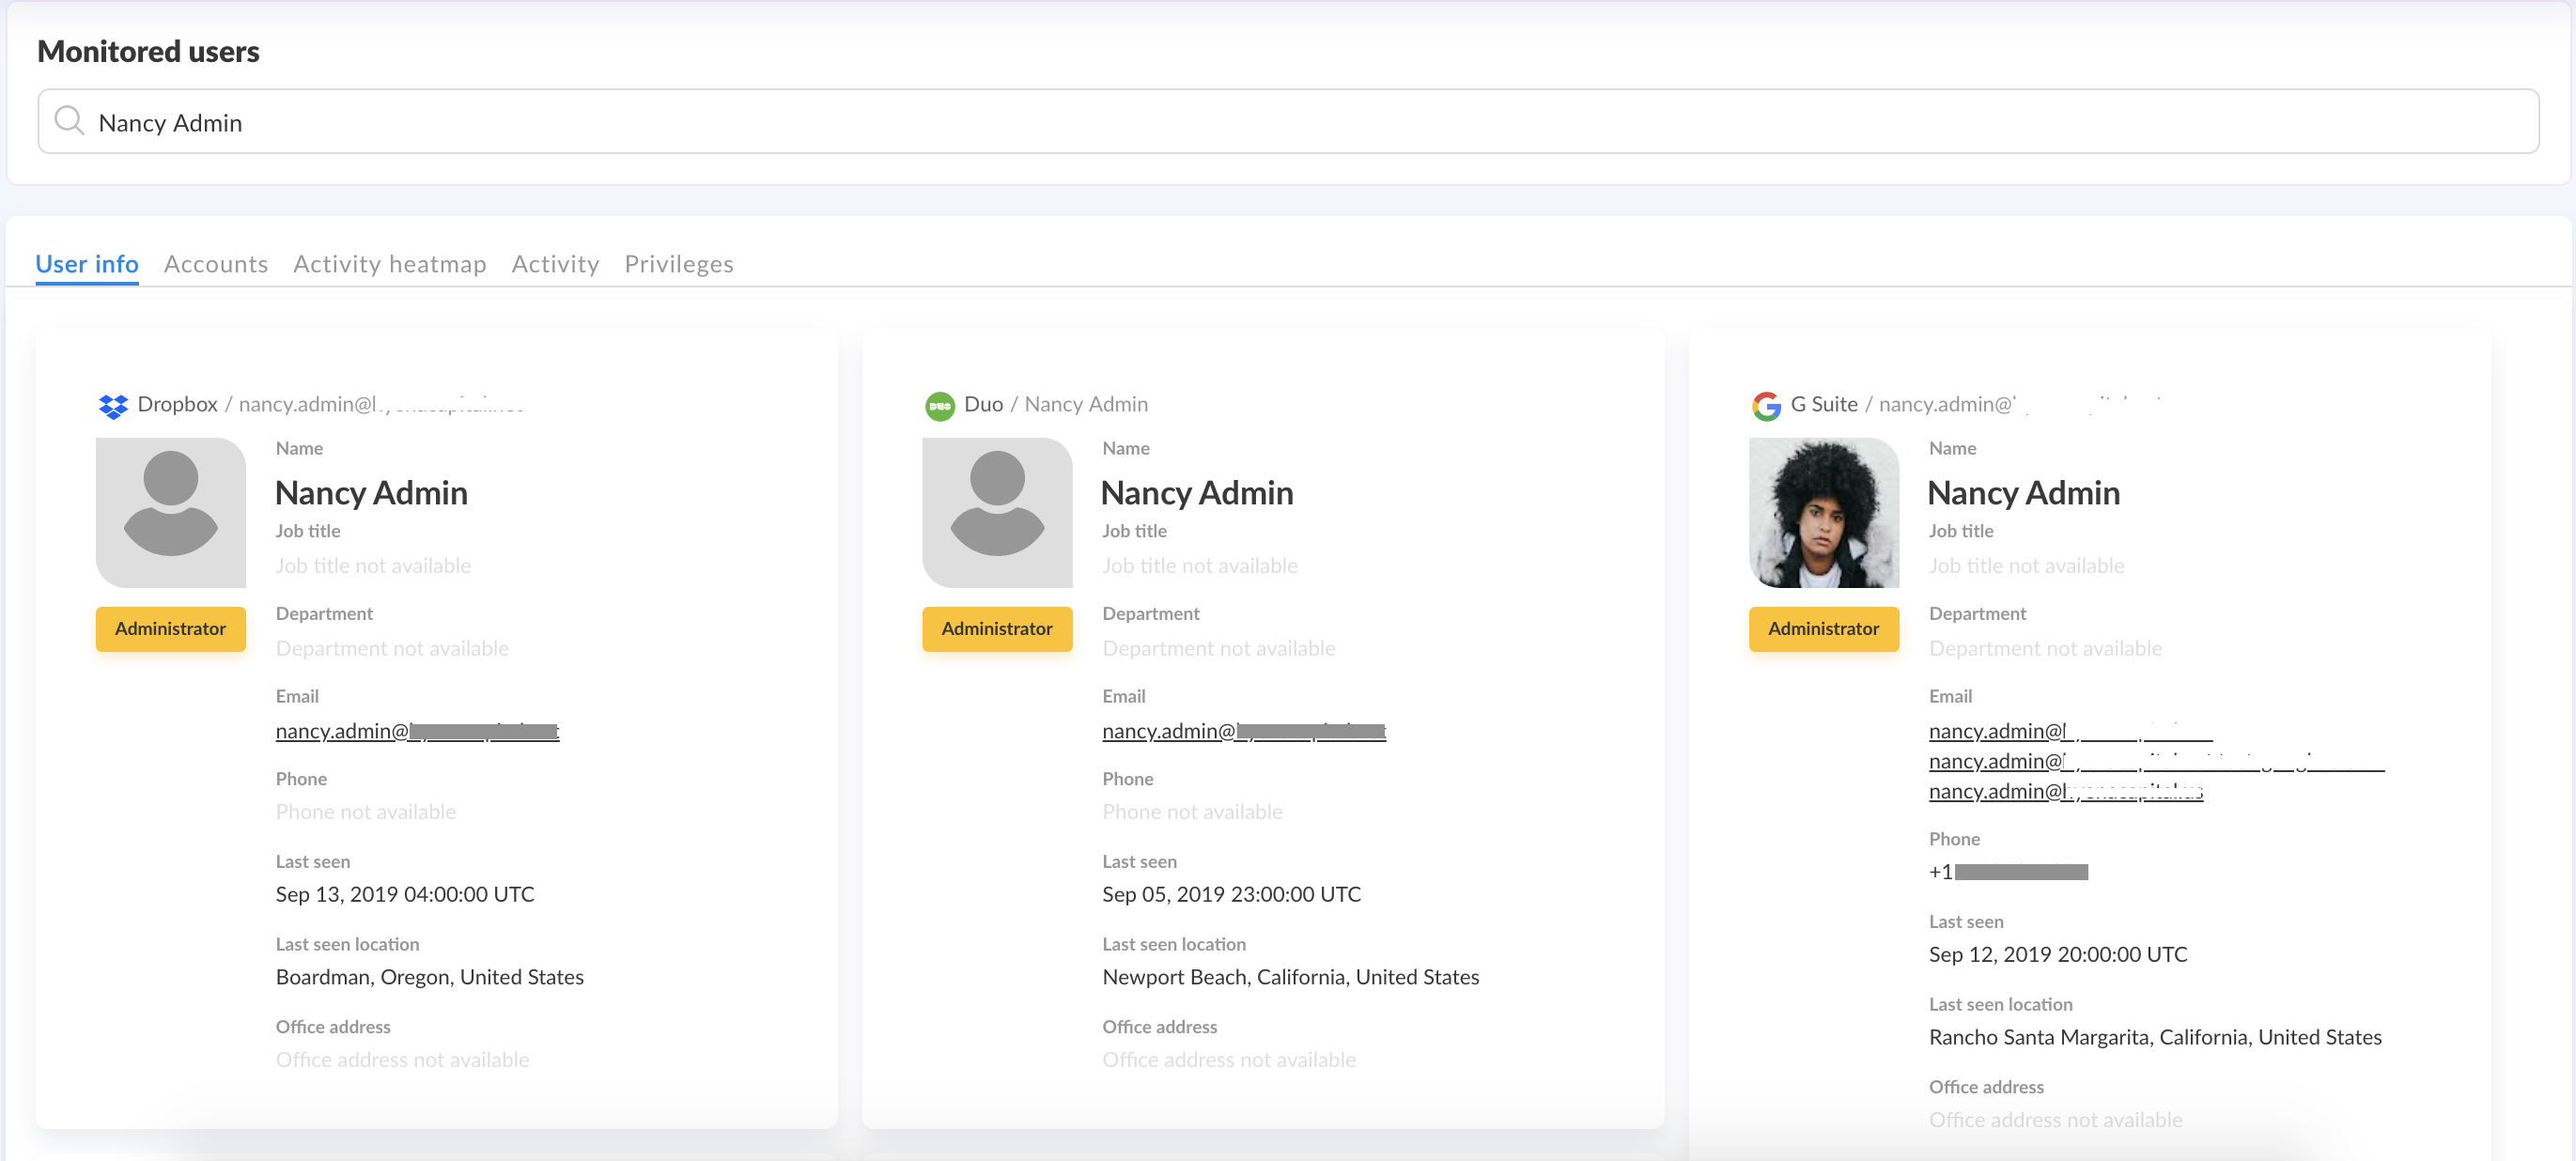Click Dropbox card placeholder avatar
The width and height of the screenshot is (2576, 1161).
click(x=171, y=512)
